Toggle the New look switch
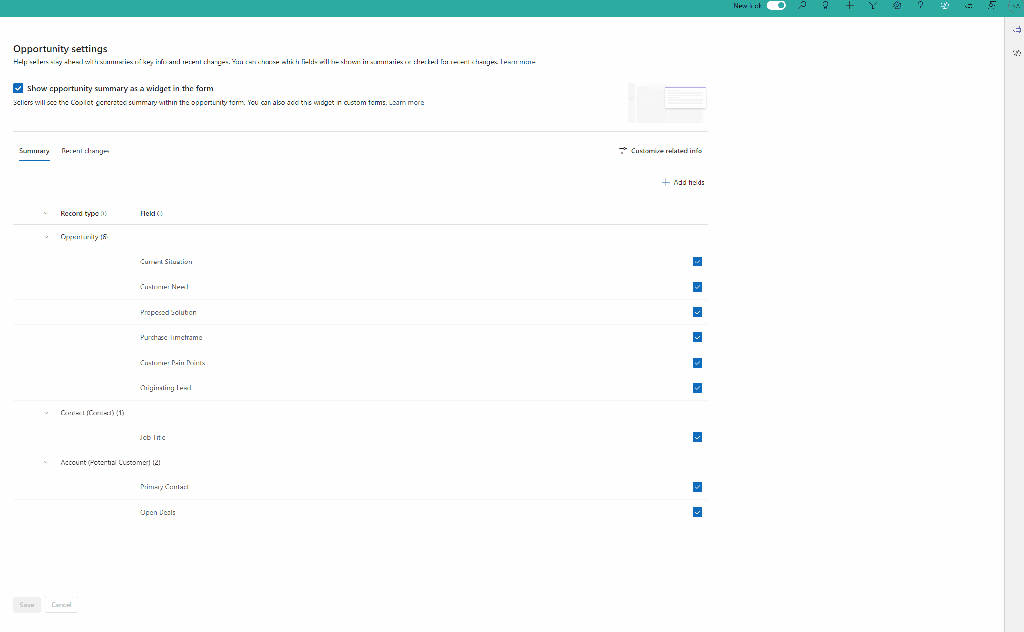Screen dimensions: 1024x632 (777, 6)
